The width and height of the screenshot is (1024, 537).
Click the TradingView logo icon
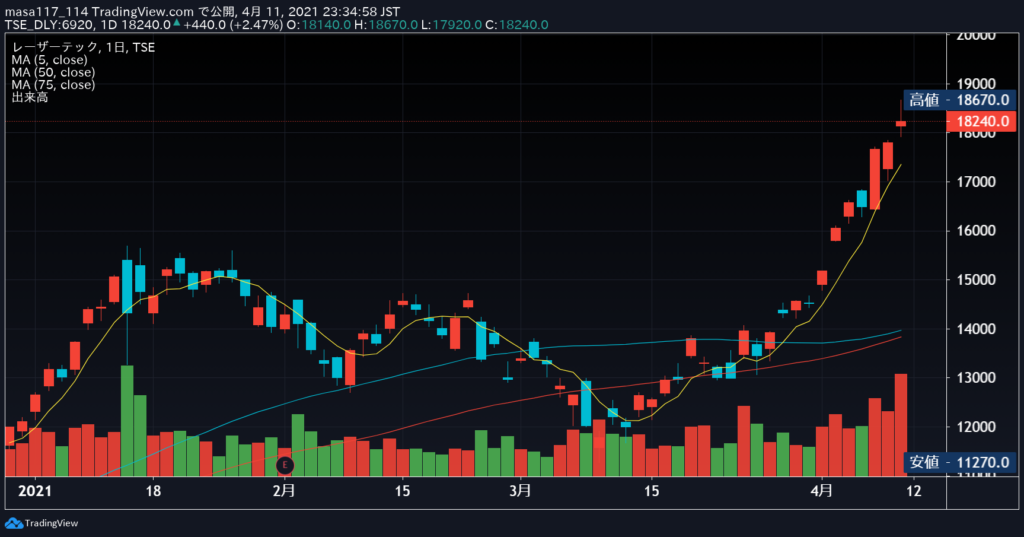13,523
